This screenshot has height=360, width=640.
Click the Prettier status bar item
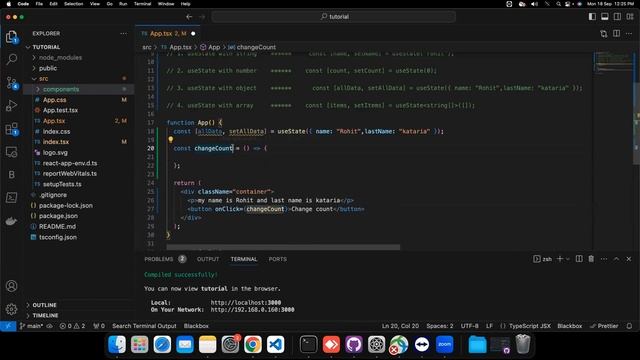tap(604, 326)
